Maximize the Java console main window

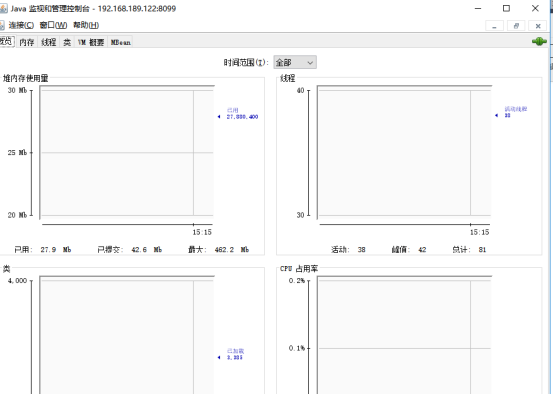coord(506,8)
